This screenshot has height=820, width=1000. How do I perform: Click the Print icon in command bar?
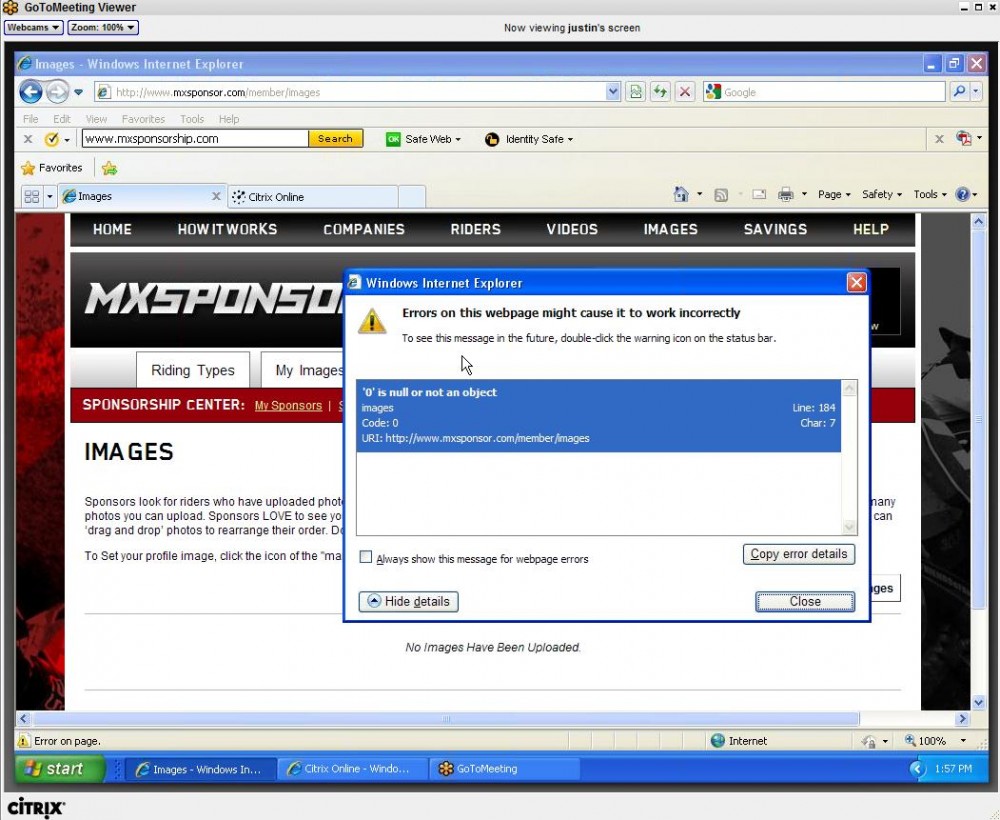(786, 194)
